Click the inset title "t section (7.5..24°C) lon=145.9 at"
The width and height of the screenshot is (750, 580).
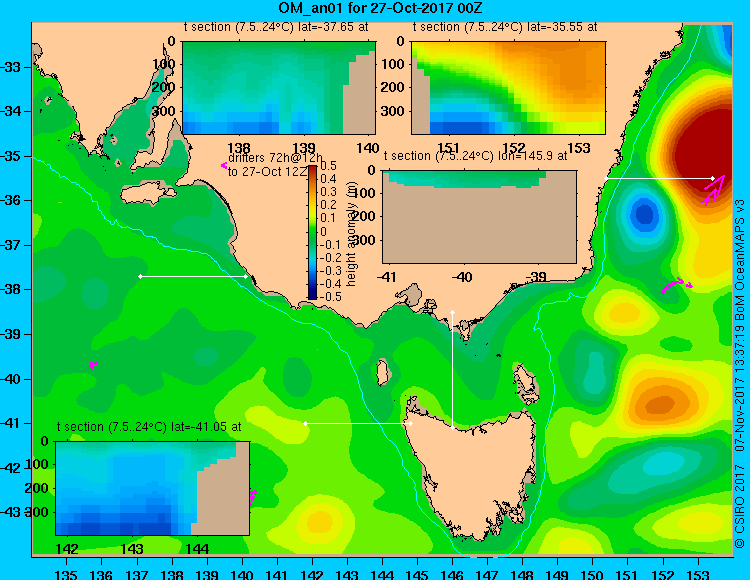[x=475, y=156]
